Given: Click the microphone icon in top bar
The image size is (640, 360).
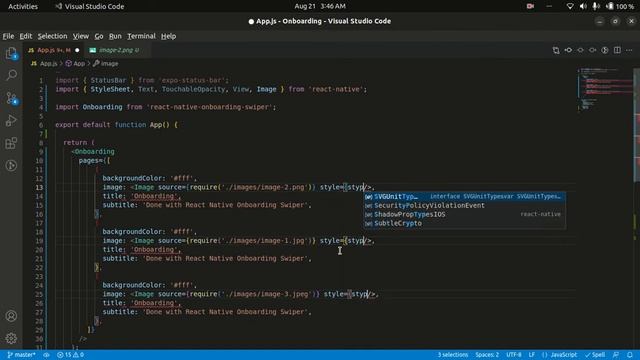Looking at the screenshot, I should (596, 6).
